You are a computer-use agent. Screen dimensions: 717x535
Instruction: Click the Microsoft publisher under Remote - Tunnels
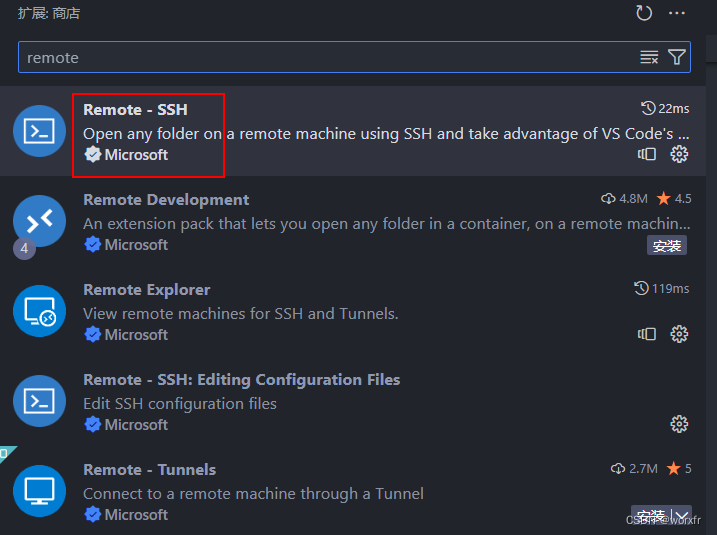coord(136,515)
